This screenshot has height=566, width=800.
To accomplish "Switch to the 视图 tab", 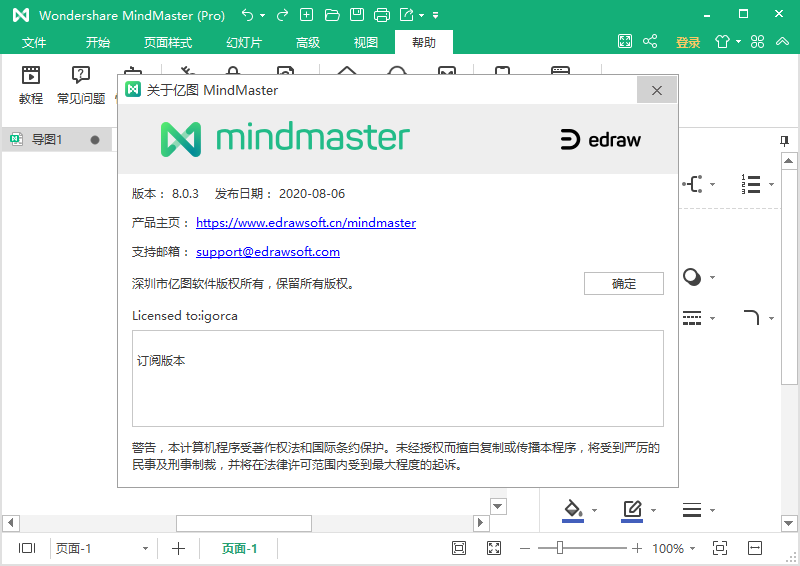I will [x=366, y=42].
